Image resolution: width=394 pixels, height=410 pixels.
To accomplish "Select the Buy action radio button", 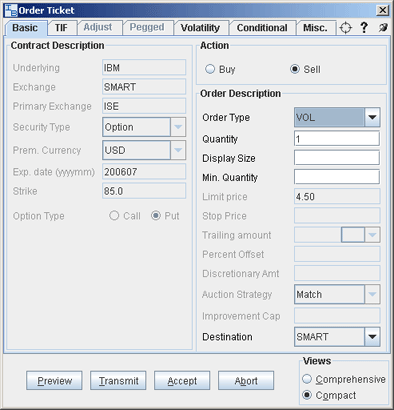I will point(210,69).
